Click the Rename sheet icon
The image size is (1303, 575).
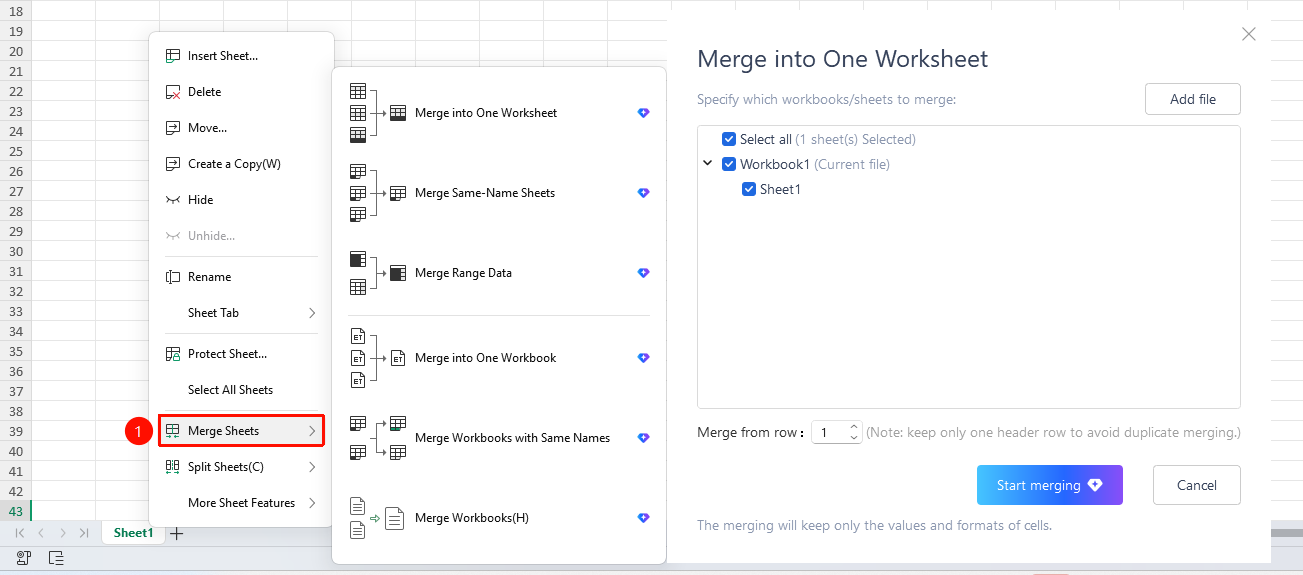coord(172,277)
